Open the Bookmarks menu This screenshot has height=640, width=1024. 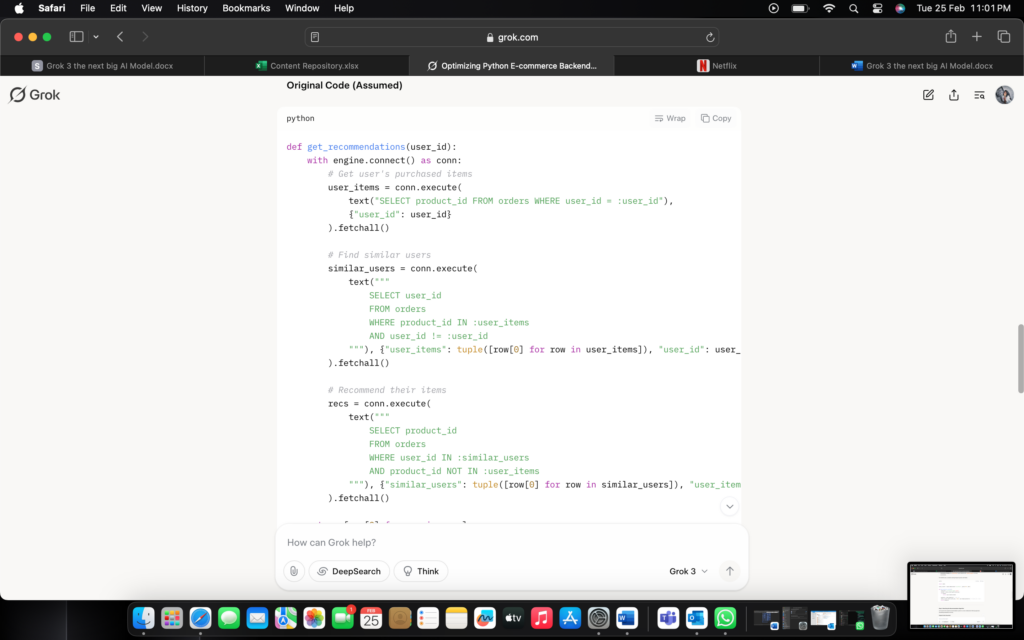[x=246, y=8]
